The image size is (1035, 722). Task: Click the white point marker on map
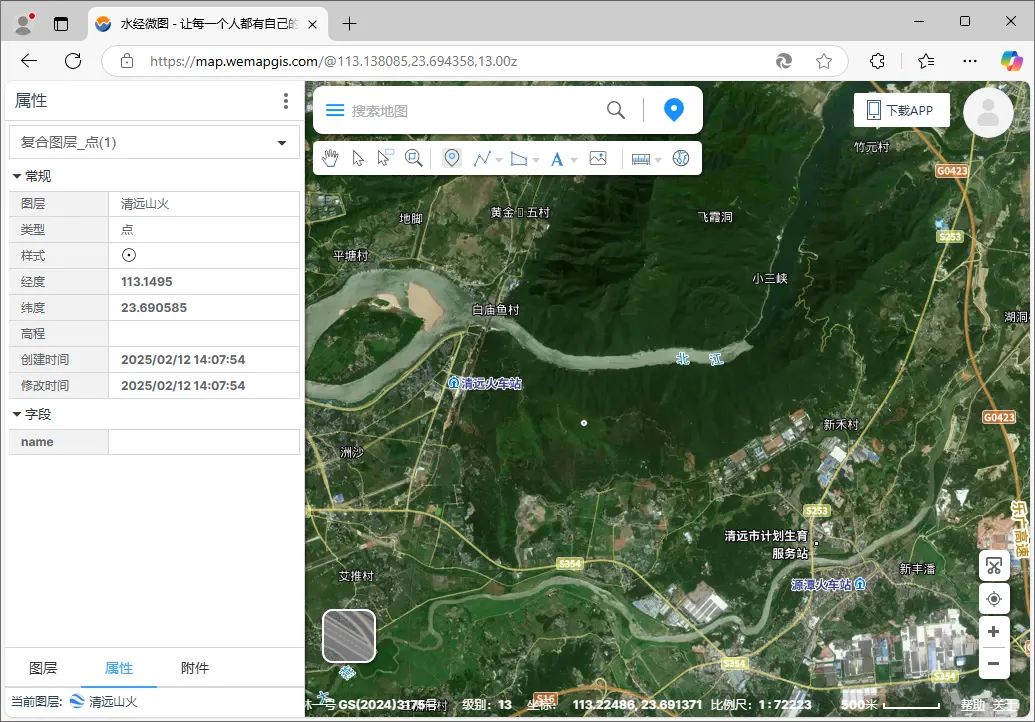tap(584, 423)
